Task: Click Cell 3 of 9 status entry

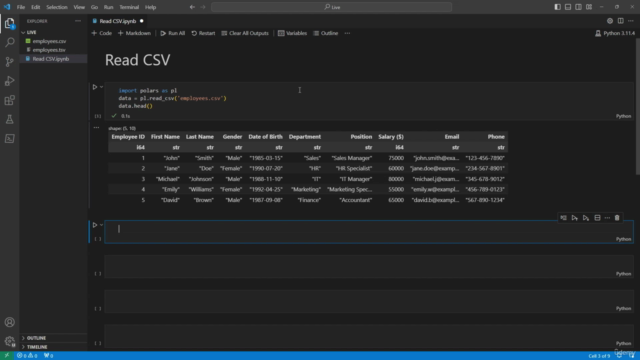Action: (x=599, y=356)
